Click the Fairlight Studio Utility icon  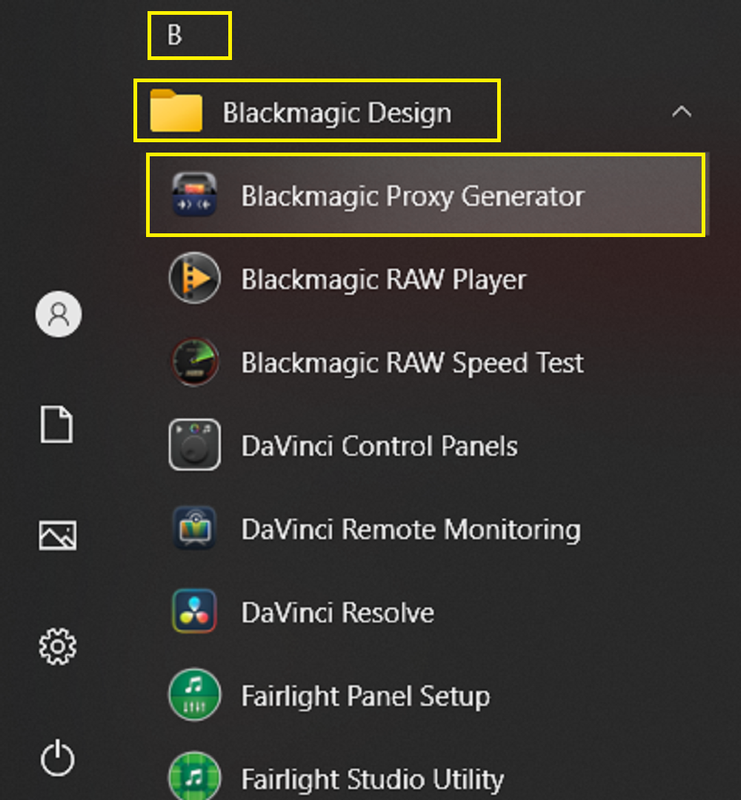pos(194,777)
